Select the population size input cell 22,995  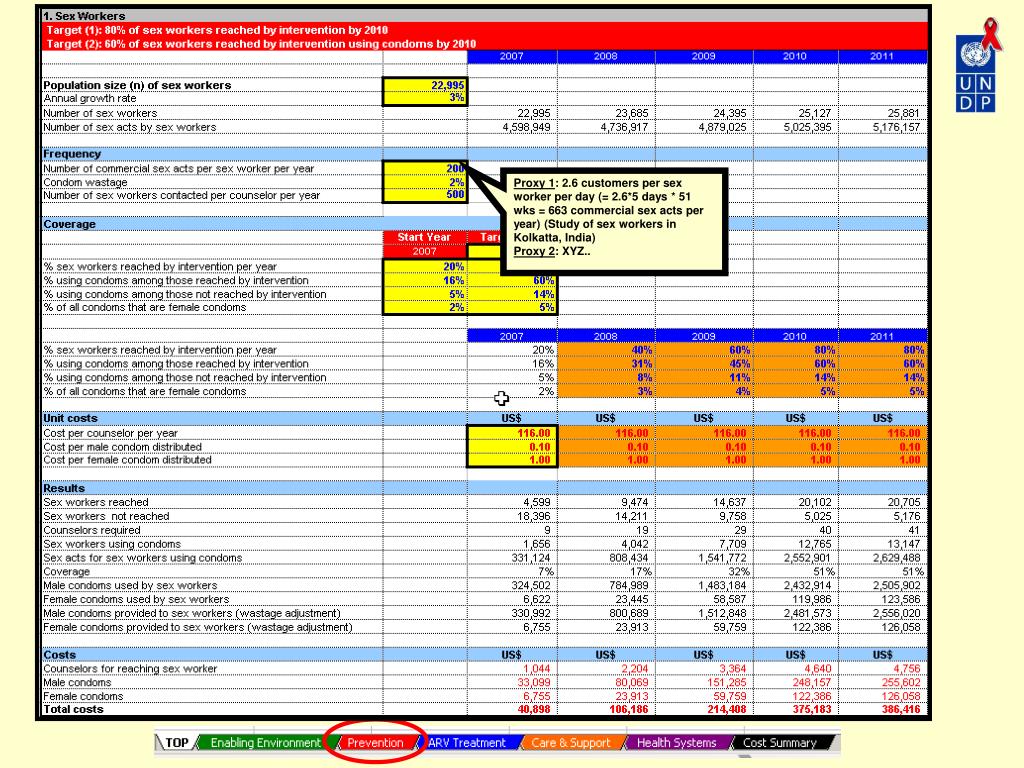[424, 85]
